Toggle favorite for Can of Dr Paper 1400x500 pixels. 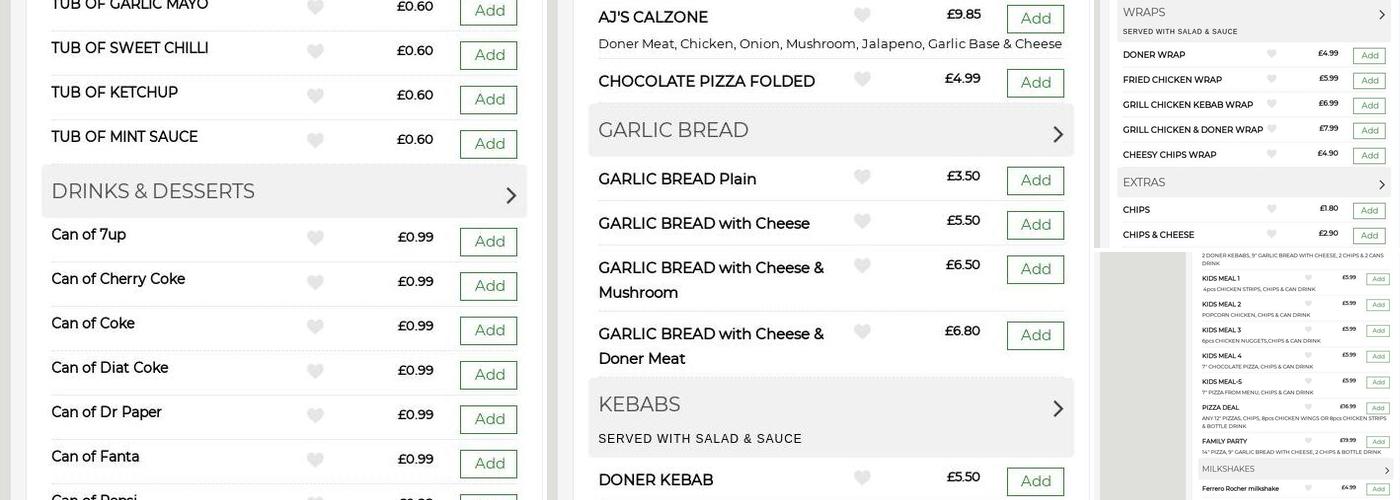pyautogui.click(x=315, y=415)
